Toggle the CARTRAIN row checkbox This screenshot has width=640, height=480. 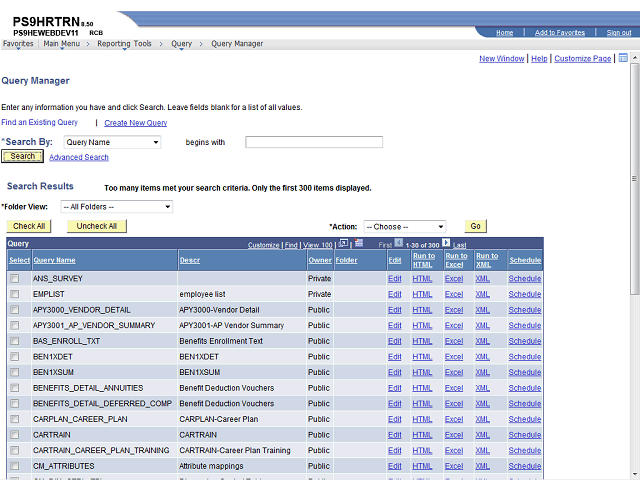pyautogui.click(x=15, y=435)
